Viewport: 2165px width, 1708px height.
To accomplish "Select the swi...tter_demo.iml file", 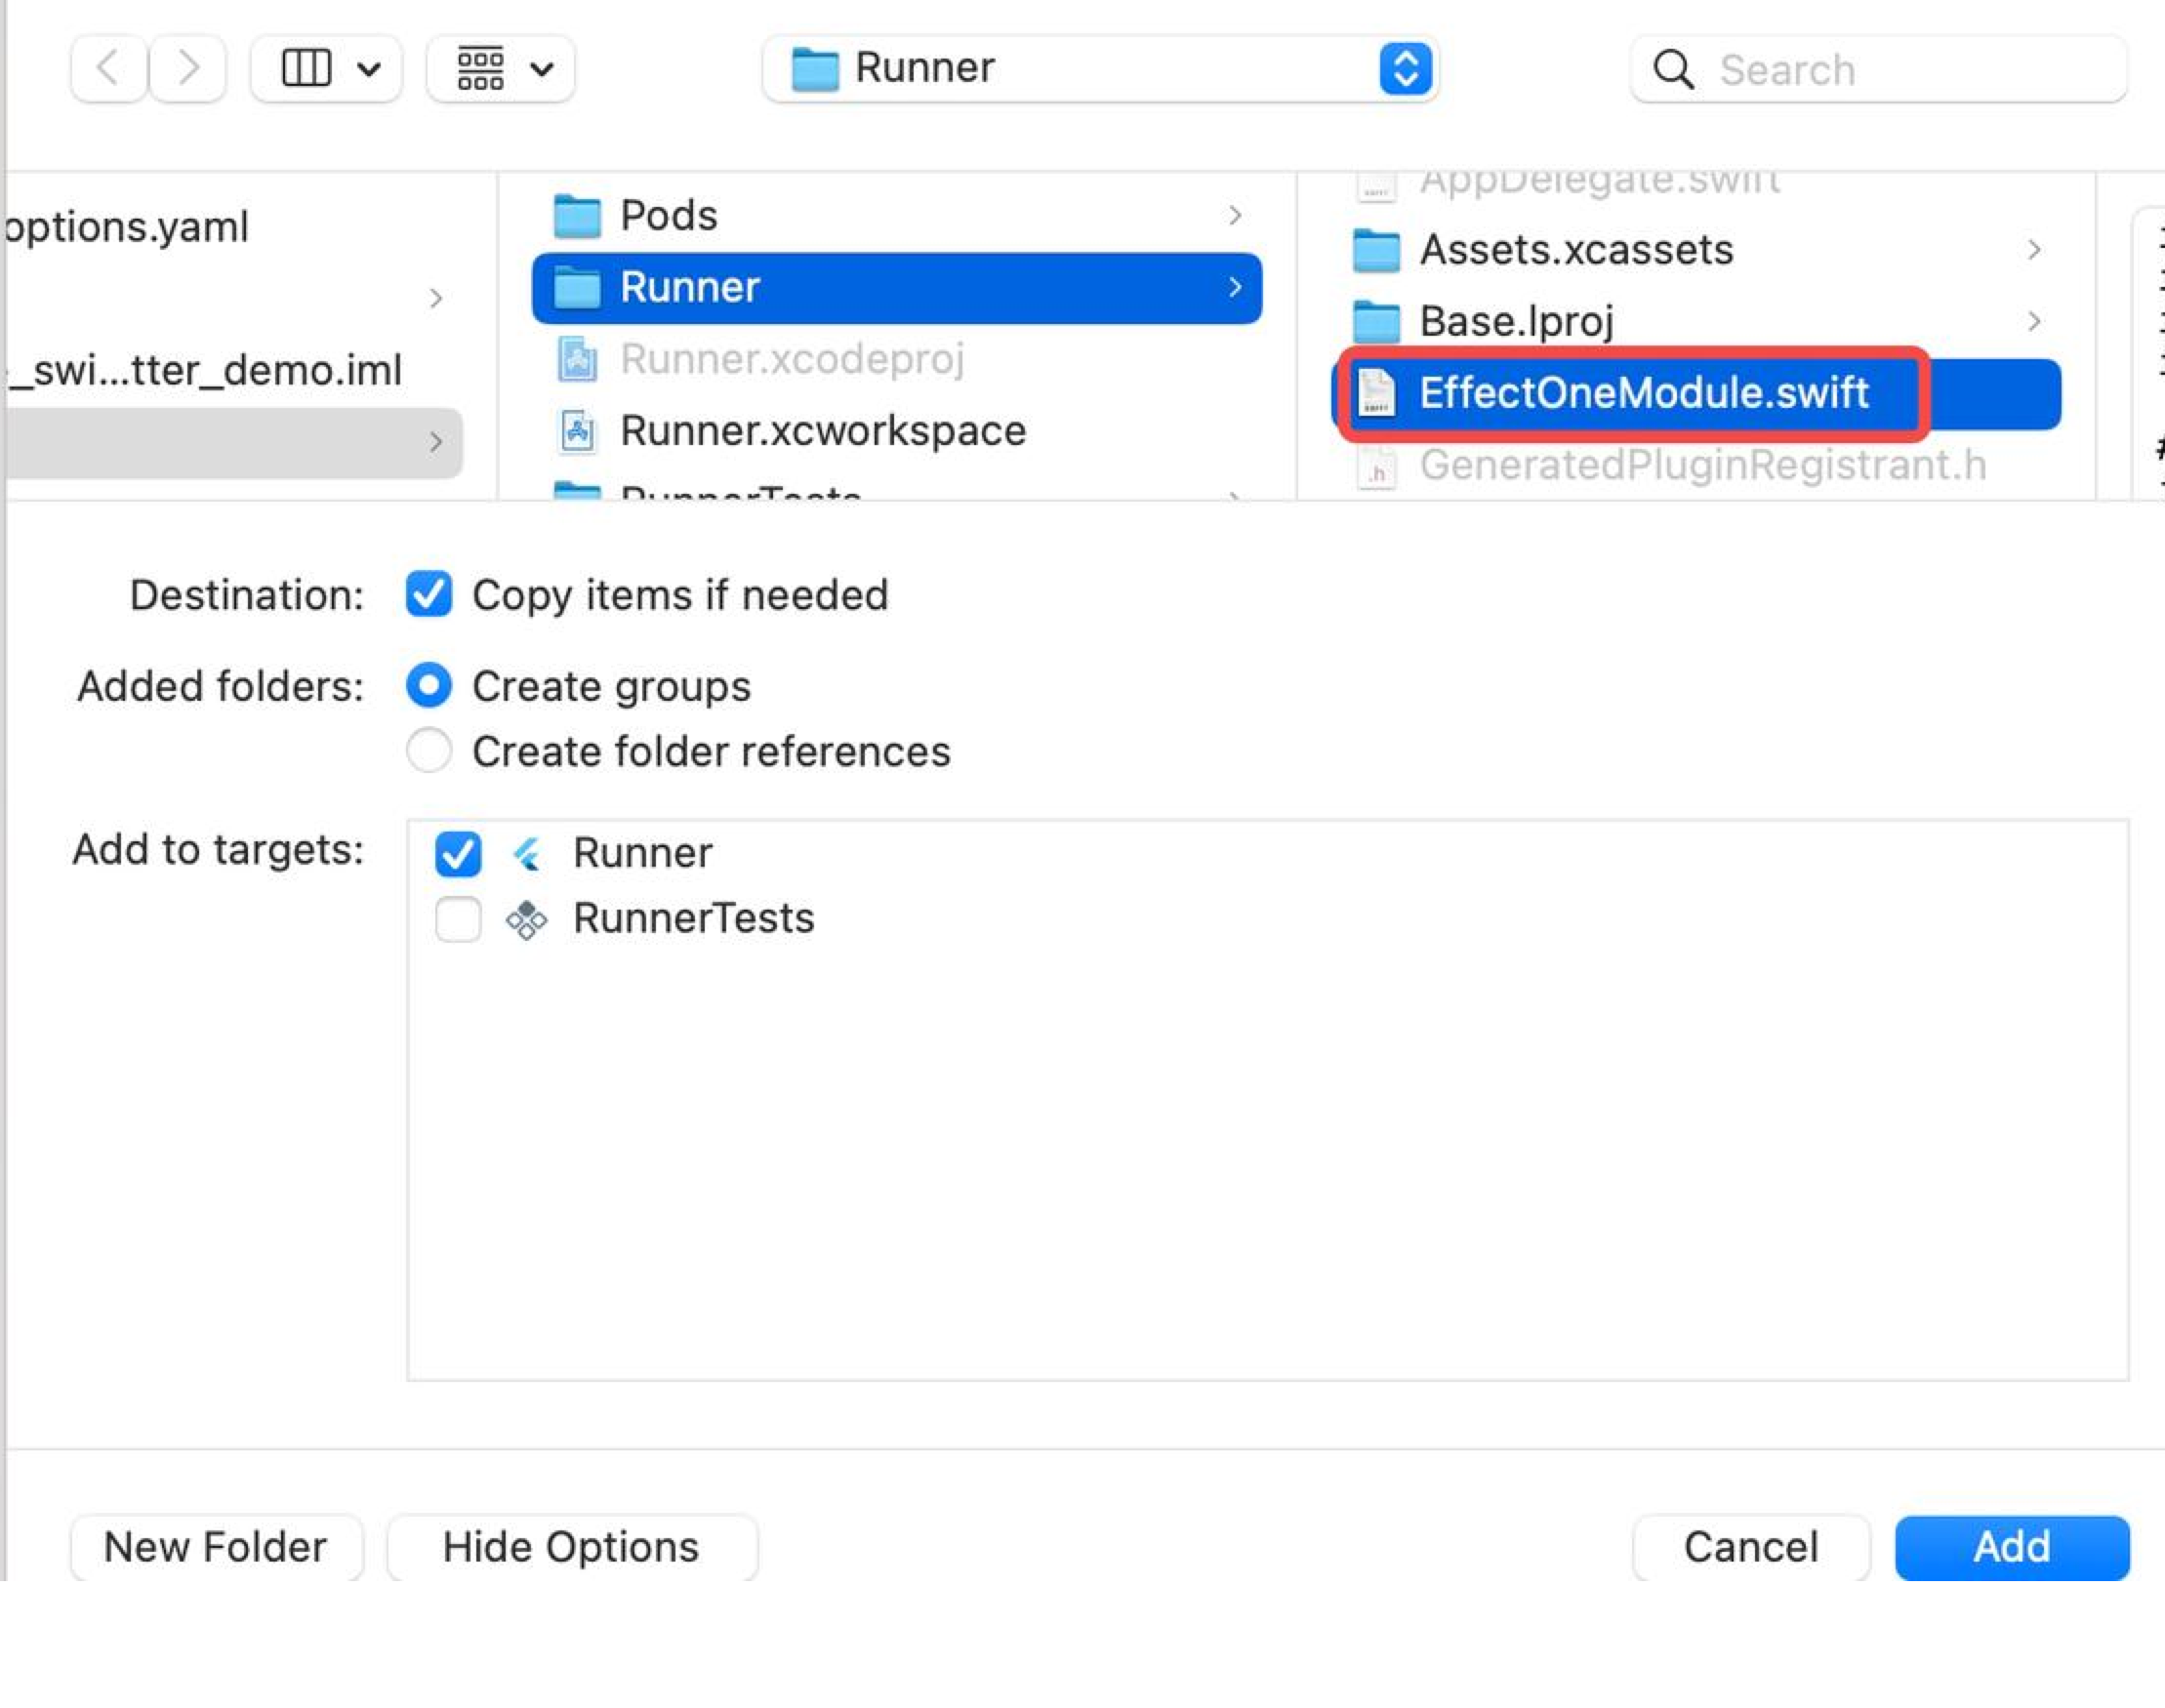I will (205, 370).
